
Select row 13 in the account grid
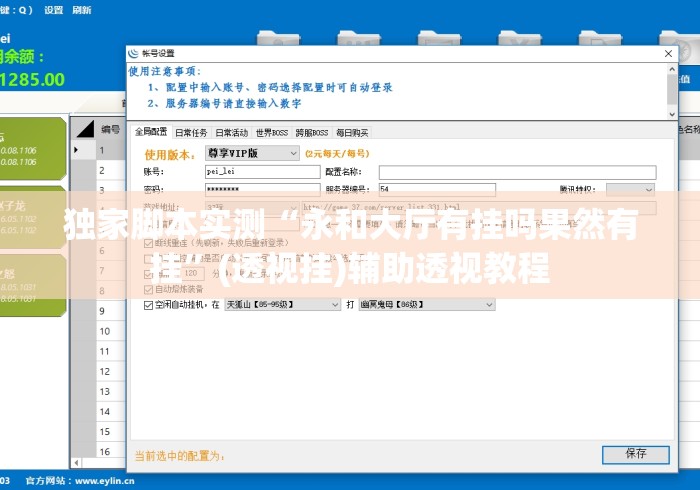click(111, 391)
